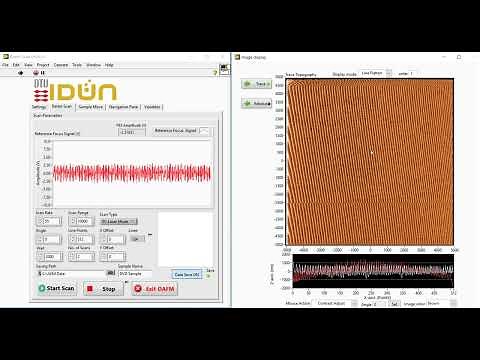Click the Wait stepper arrows
480x360 pixels.
40,257
